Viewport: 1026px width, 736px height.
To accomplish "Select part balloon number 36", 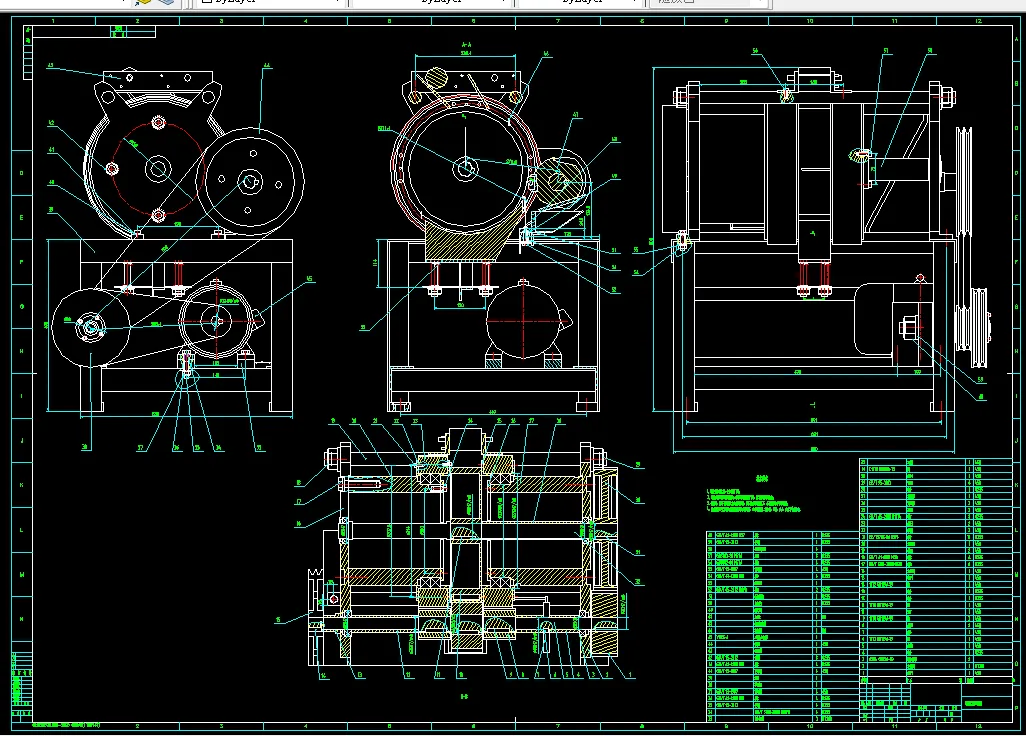I will (176, 447).
